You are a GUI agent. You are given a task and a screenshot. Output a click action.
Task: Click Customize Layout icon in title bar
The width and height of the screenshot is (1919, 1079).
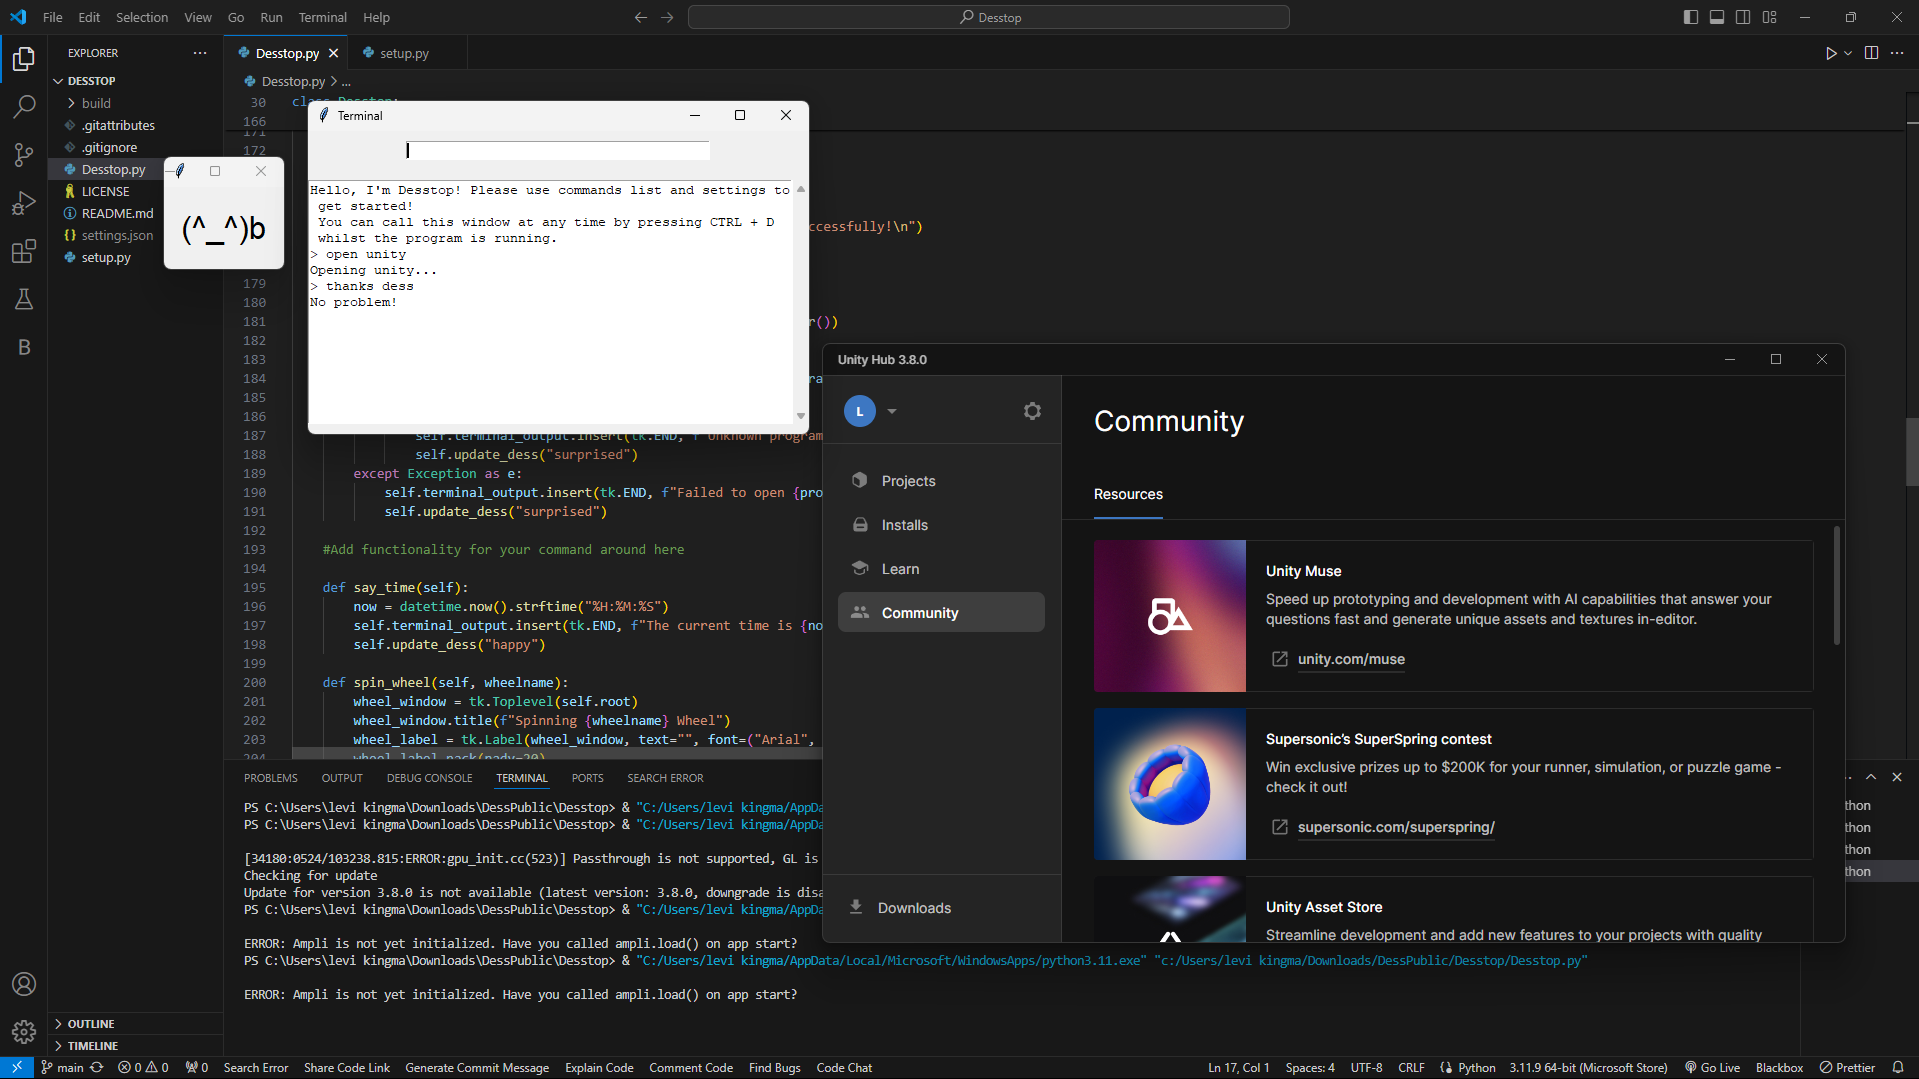[x=1769, y=17]
